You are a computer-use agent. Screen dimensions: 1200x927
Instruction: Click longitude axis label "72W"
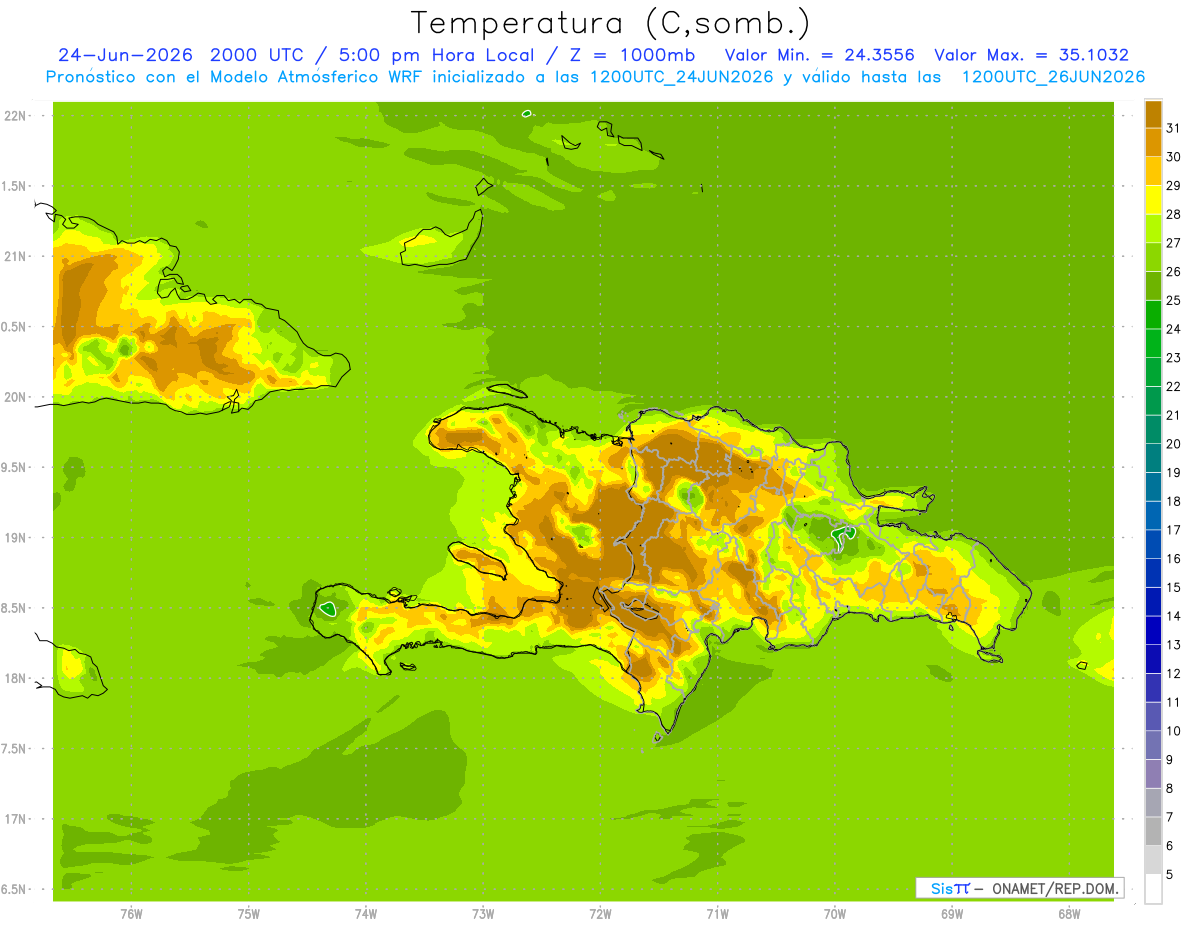(x=600, y=913)
